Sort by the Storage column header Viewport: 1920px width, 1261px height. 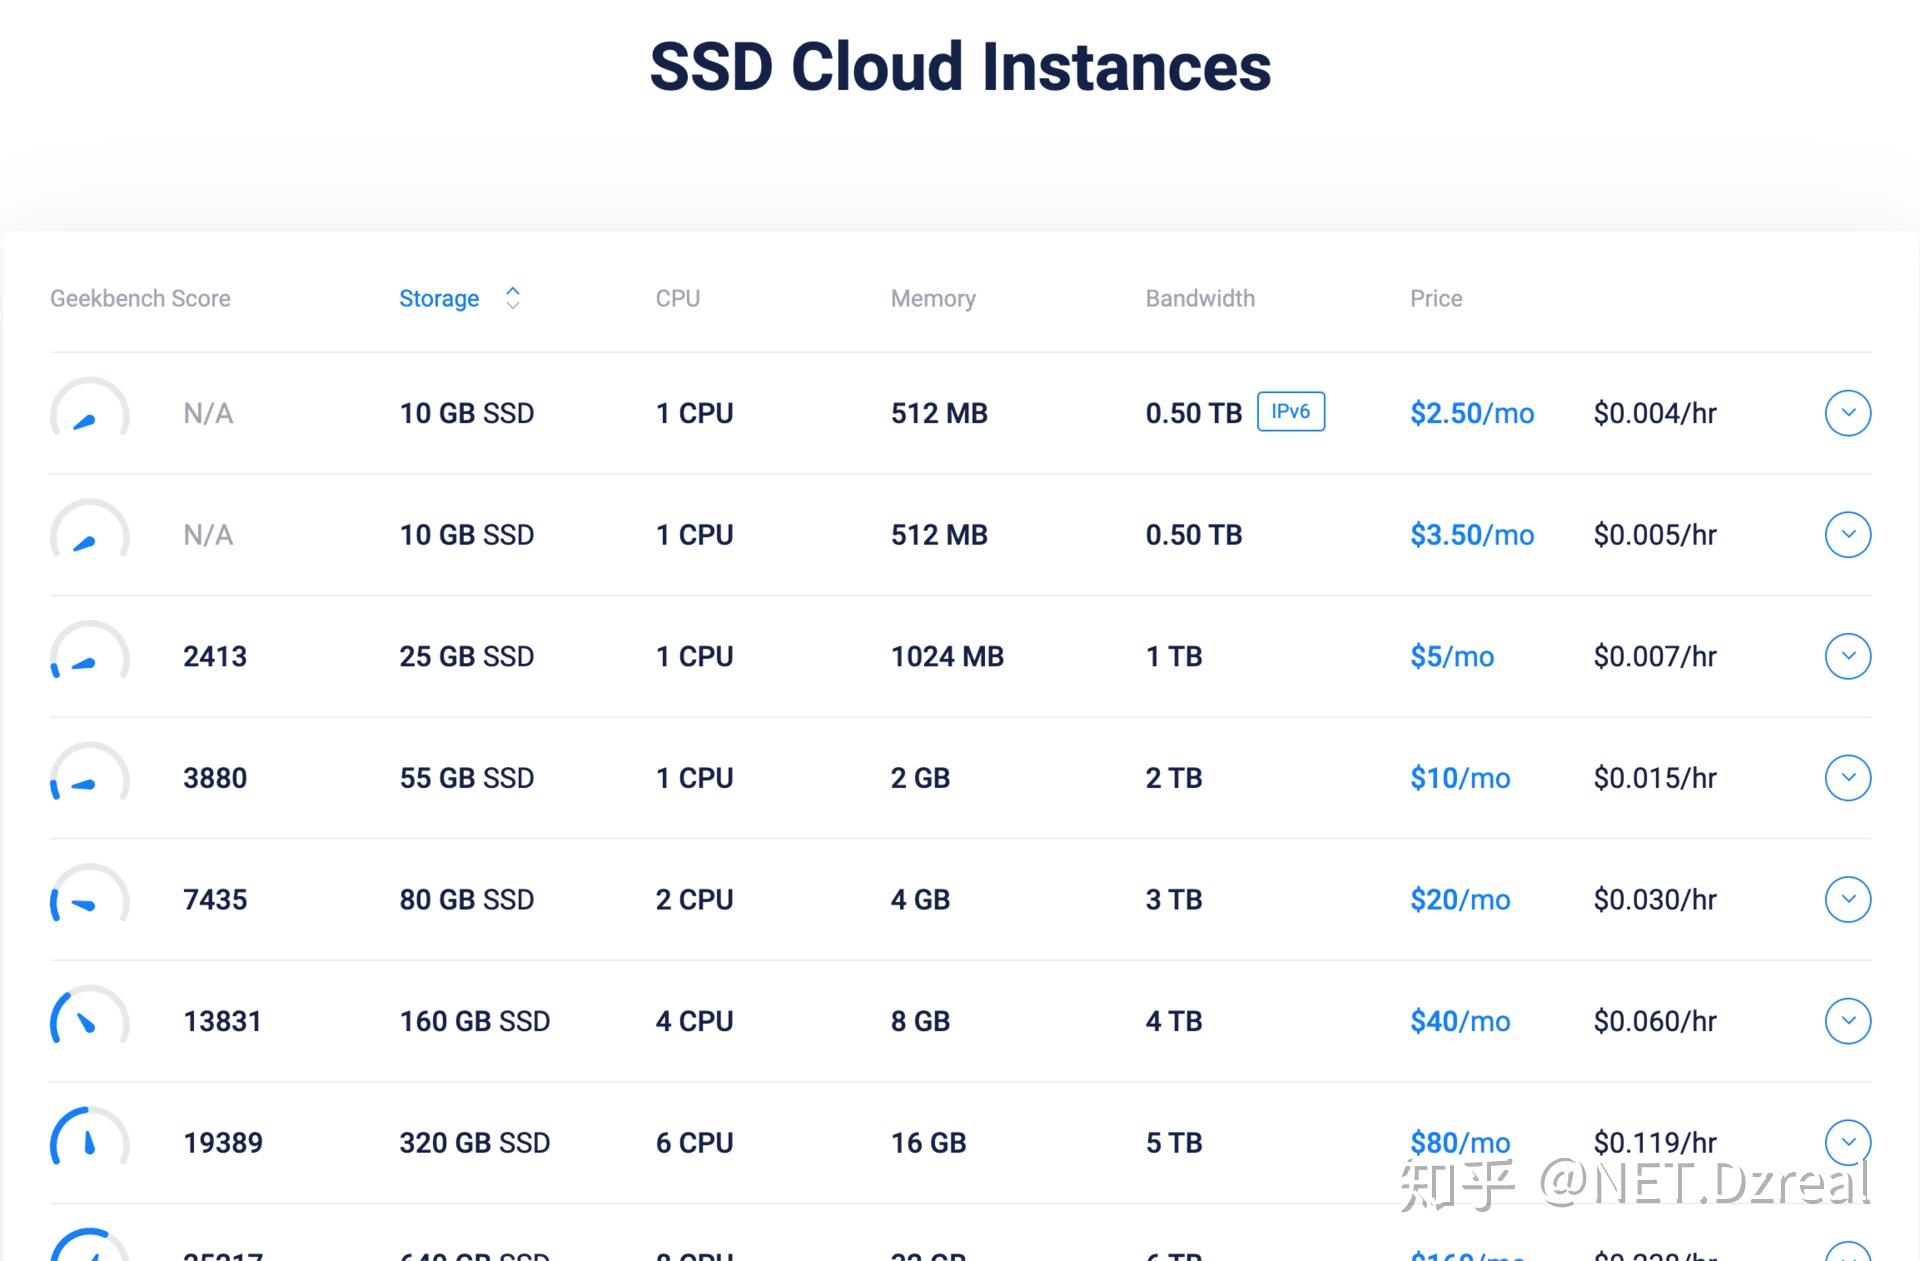pos(439,298)
